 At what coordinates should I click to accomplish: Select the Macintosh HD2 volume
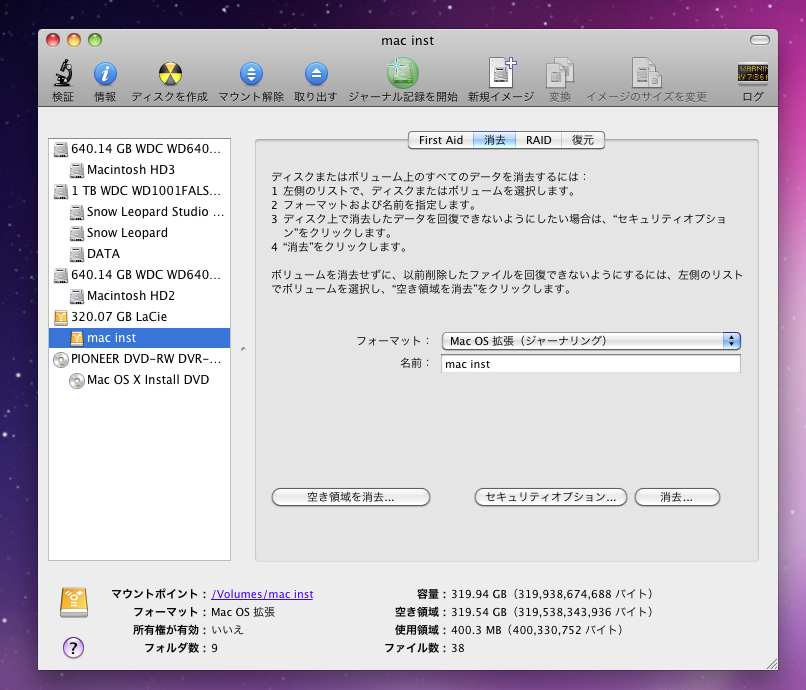pos(139,296)
